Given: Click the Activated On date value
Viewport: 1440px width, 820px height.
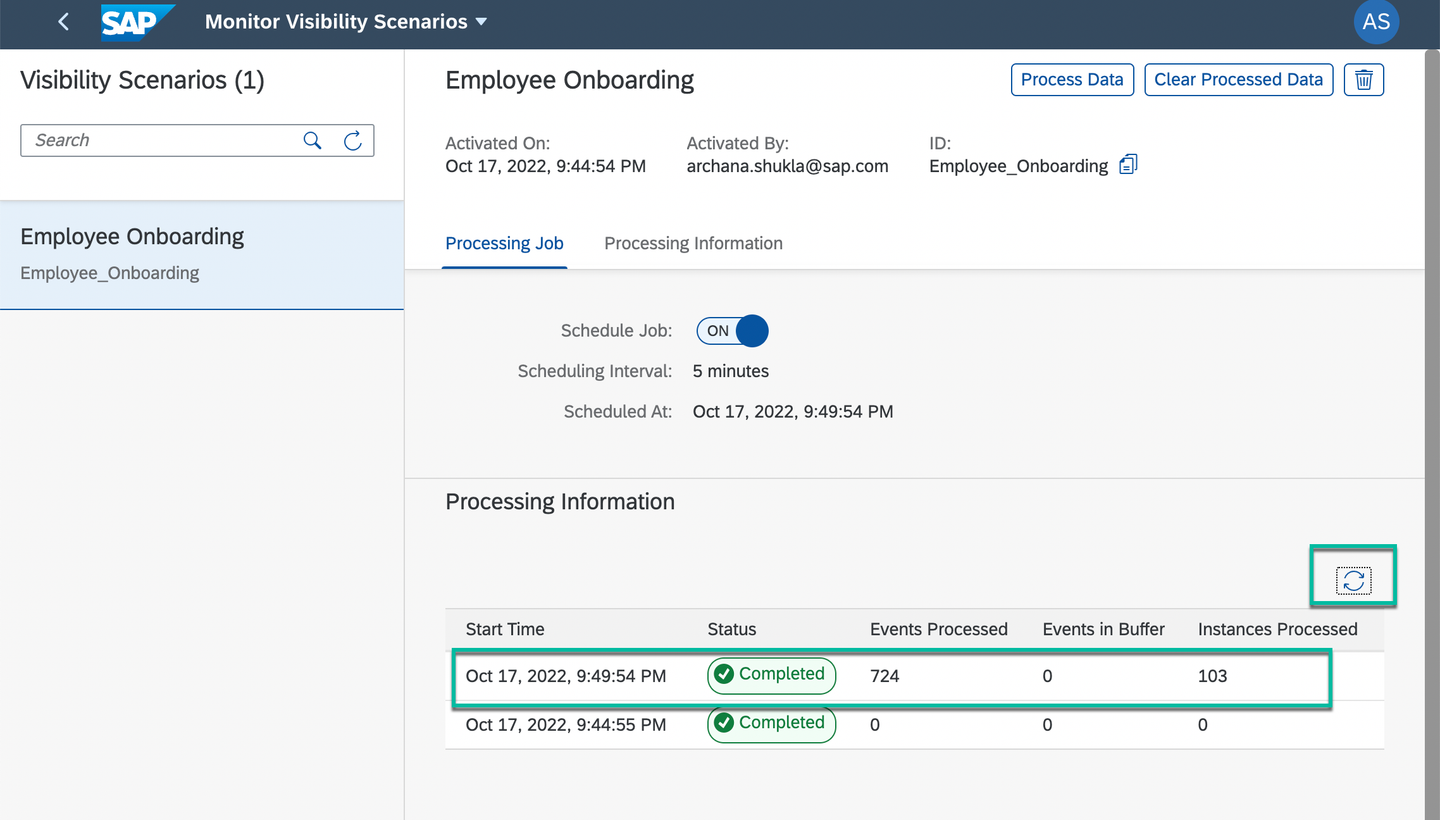Looking at the screenshot, I should pos(546,166).
